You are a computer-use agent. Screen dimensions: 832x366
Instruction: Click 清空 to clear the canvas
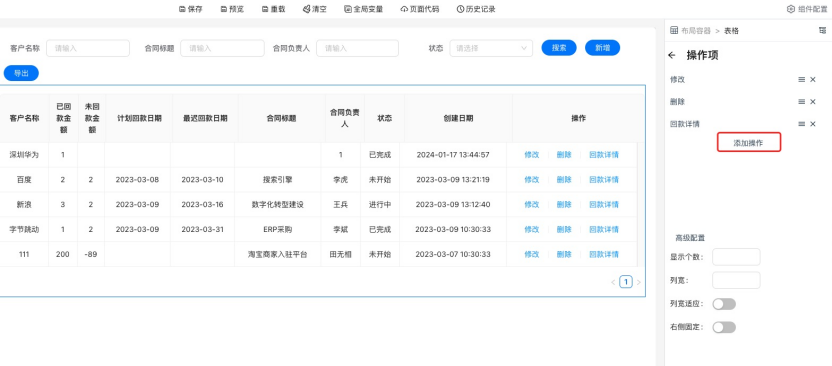tap(315, 9)
